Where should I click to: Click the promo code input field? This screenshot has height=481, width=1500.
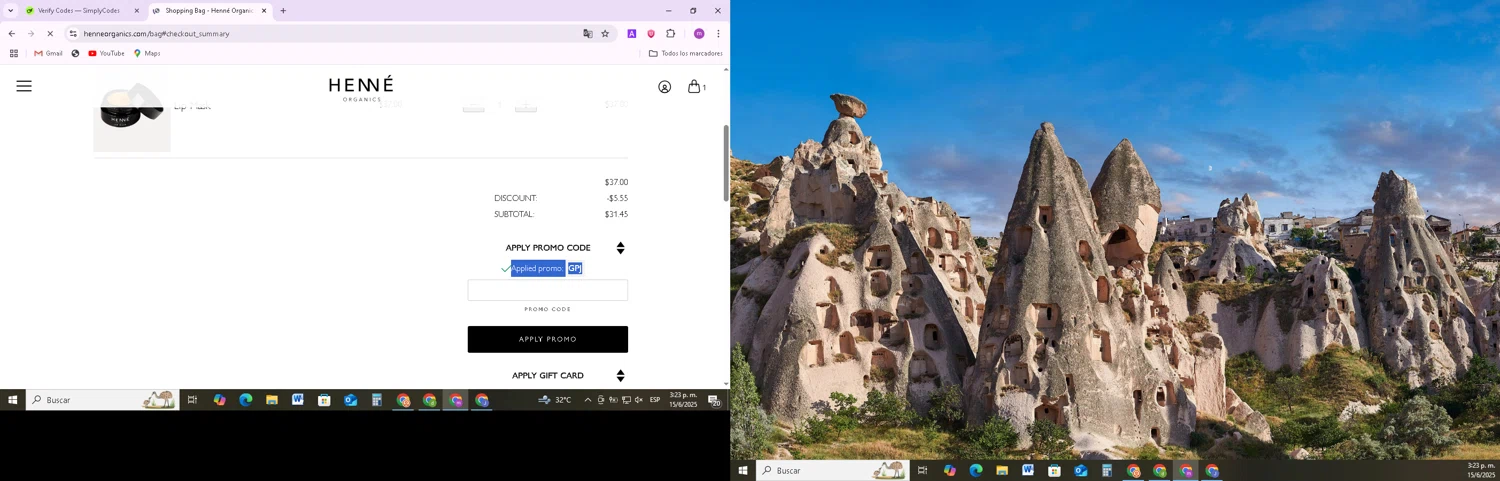click(x=548, y=290)
